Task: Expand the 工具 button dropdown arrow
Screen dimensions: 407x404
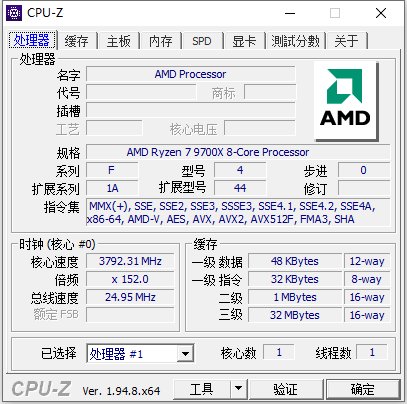Action: (x=238, y=388)
